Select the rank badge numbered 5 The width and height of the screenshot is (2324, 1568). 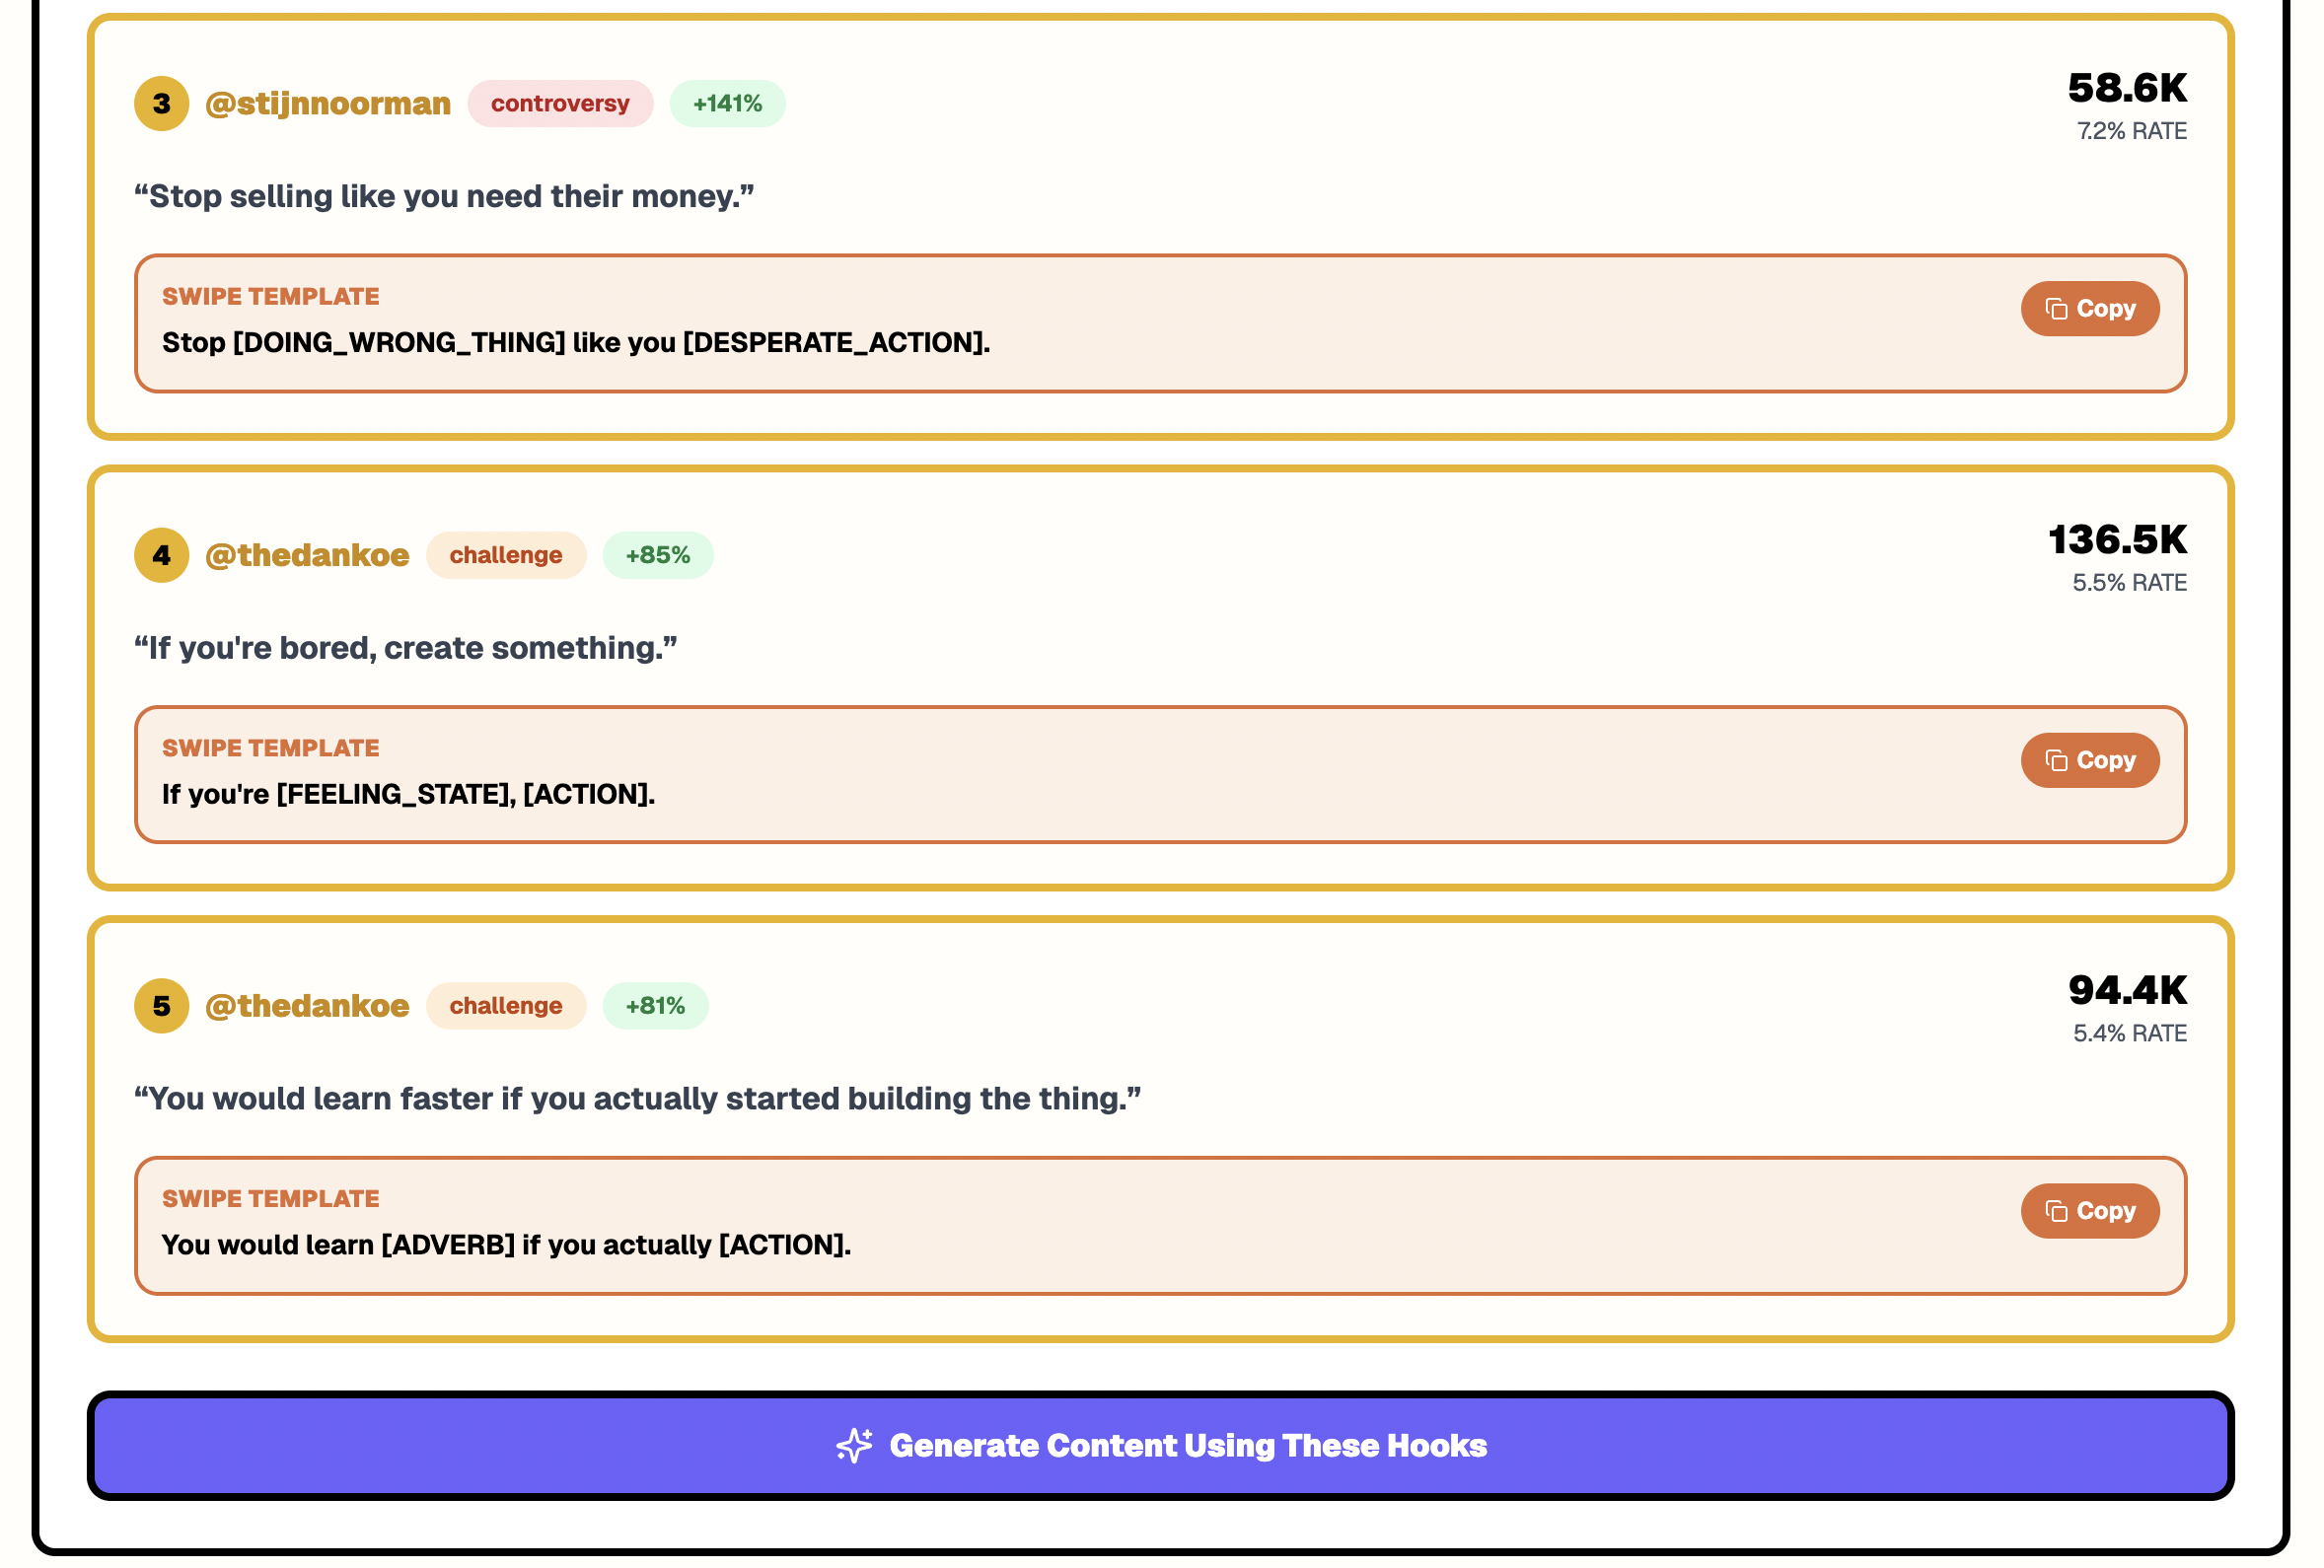[x=160, y=1006]
